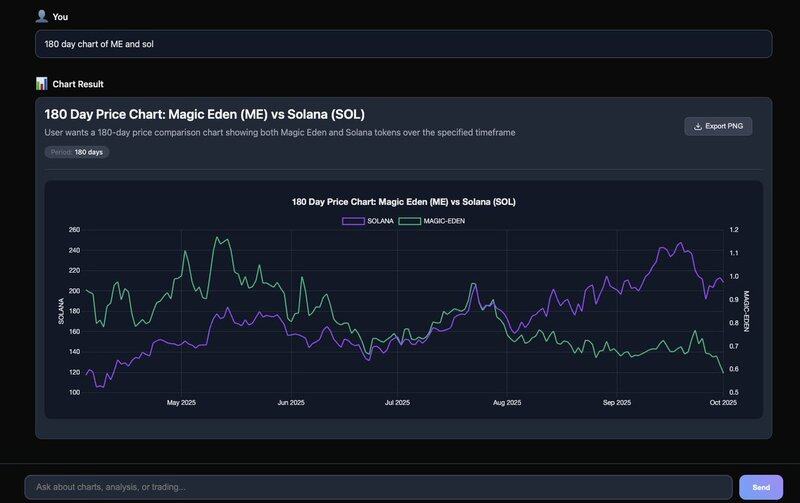800x503 pixels.
Task: Click the vertical MAGIC-EDEN right axis title
Action: pyautogui.click(x=746, y=311)
